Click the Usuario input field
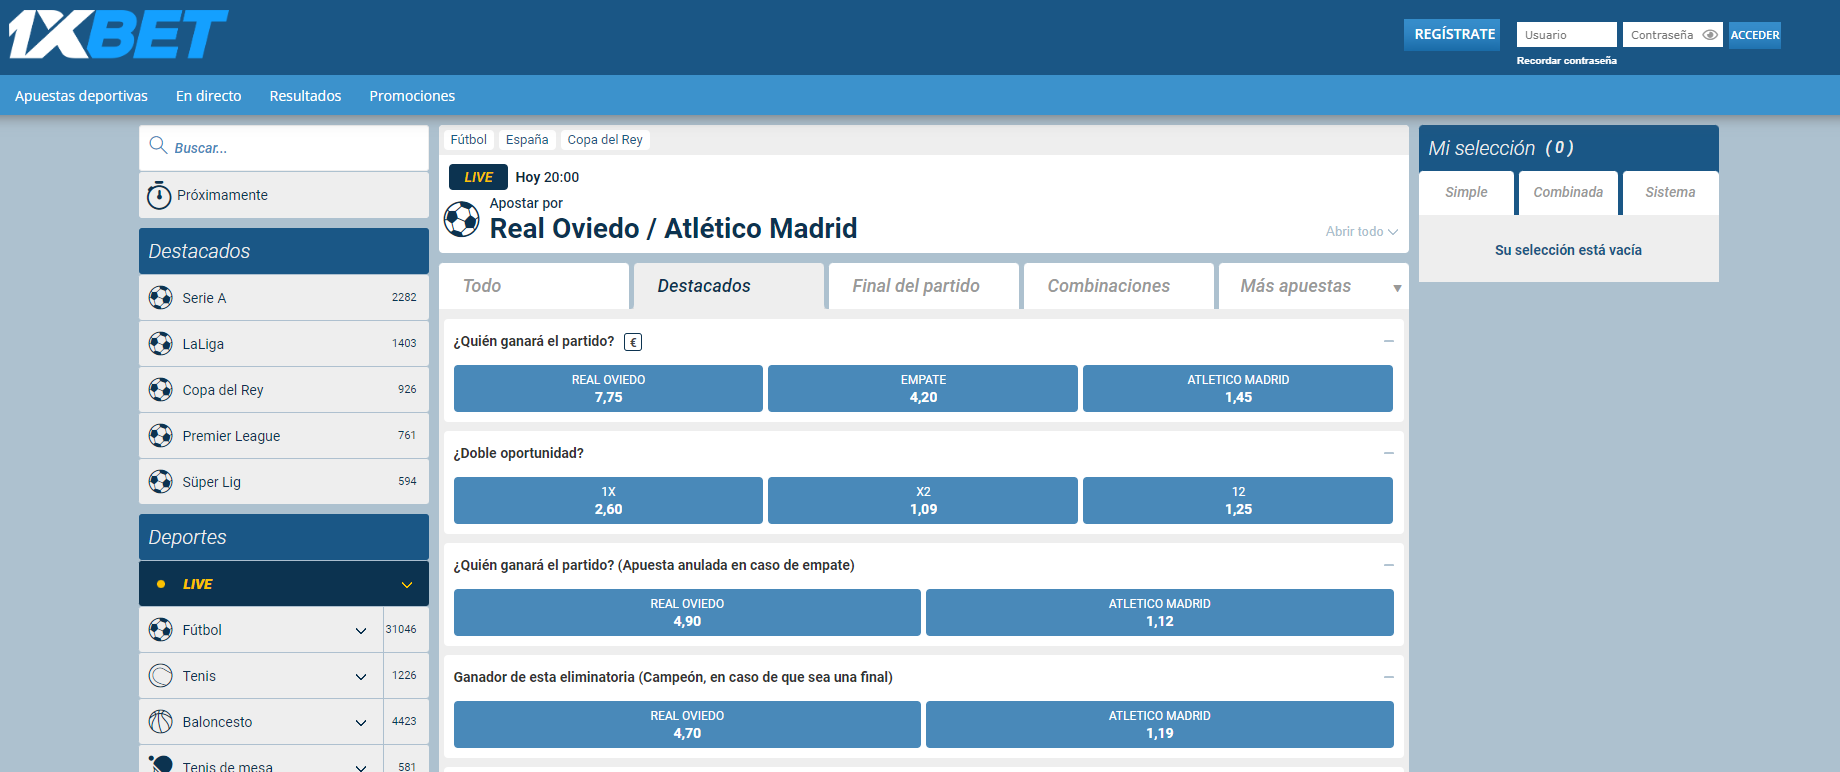1840x772 pixels. (x=1566, y=35)
